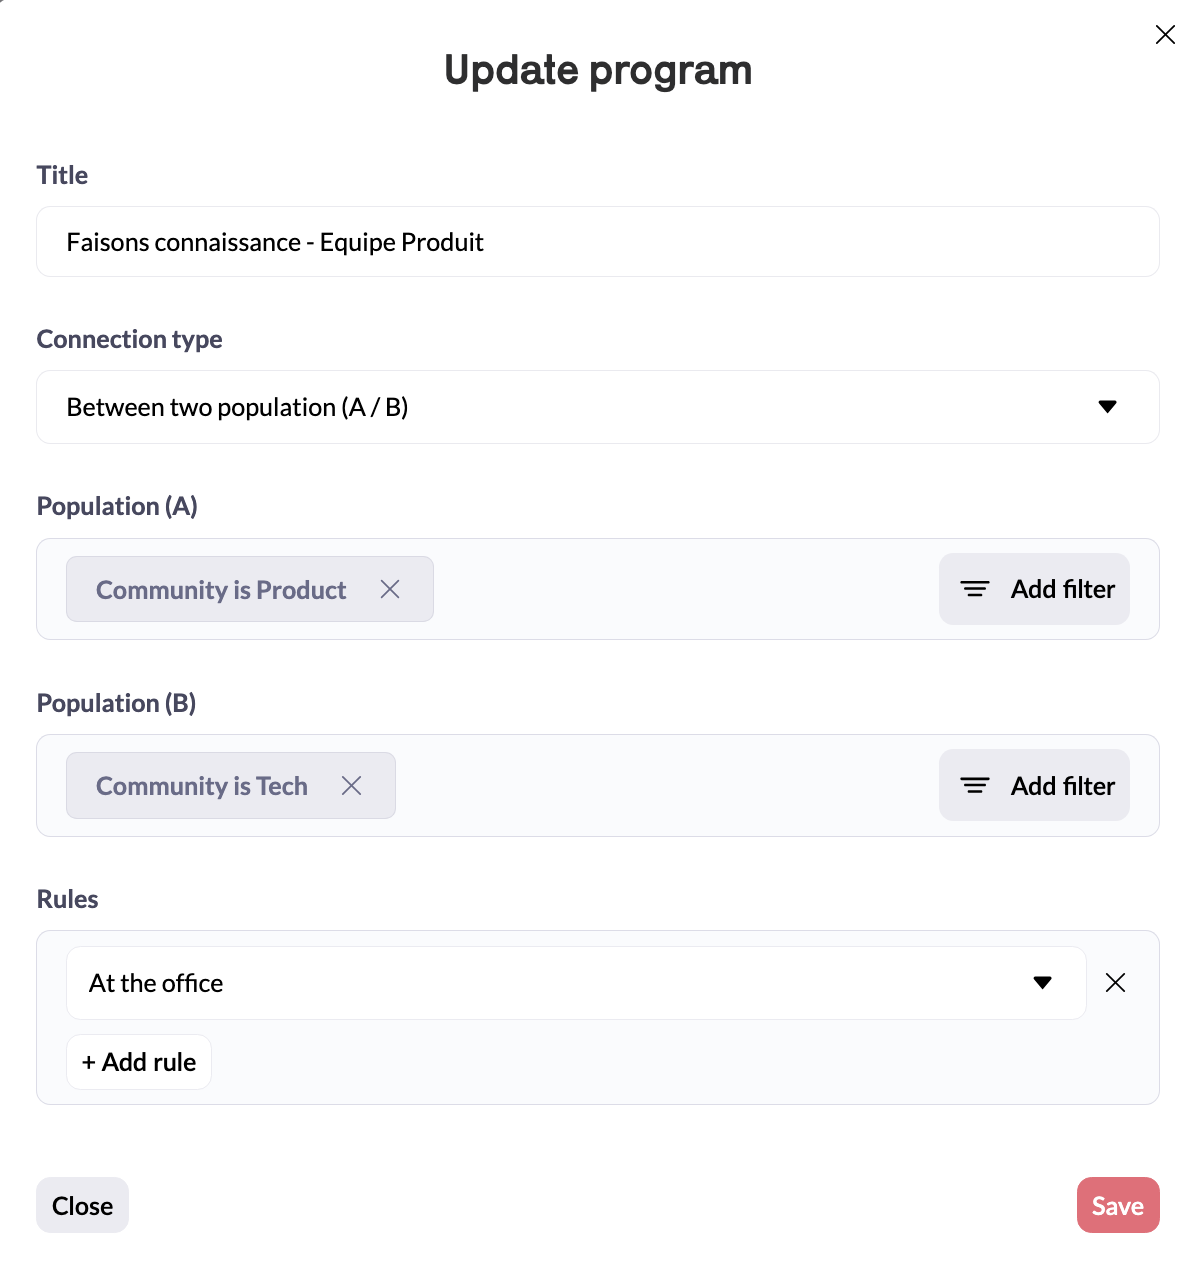Image resolution: width=1192 pixels, height=1266 pixels.
Task: Click the Rules section label
Action: tap(68, 899)
